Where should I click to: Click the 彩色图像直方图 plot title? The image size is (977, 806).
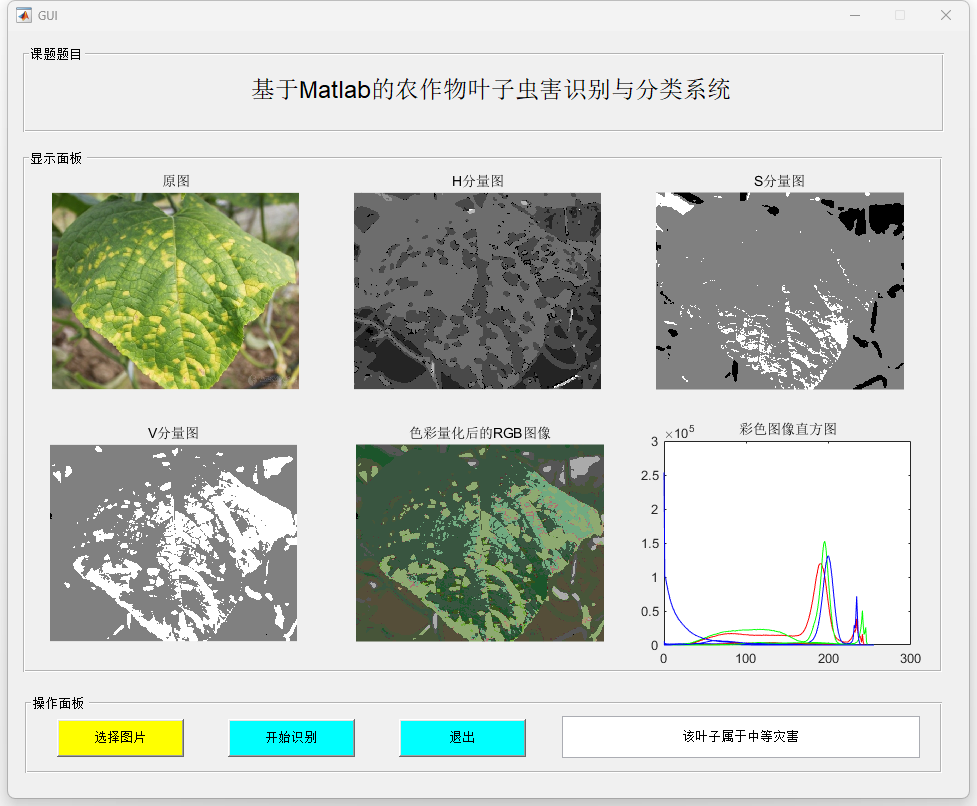[x=788, y=429]
